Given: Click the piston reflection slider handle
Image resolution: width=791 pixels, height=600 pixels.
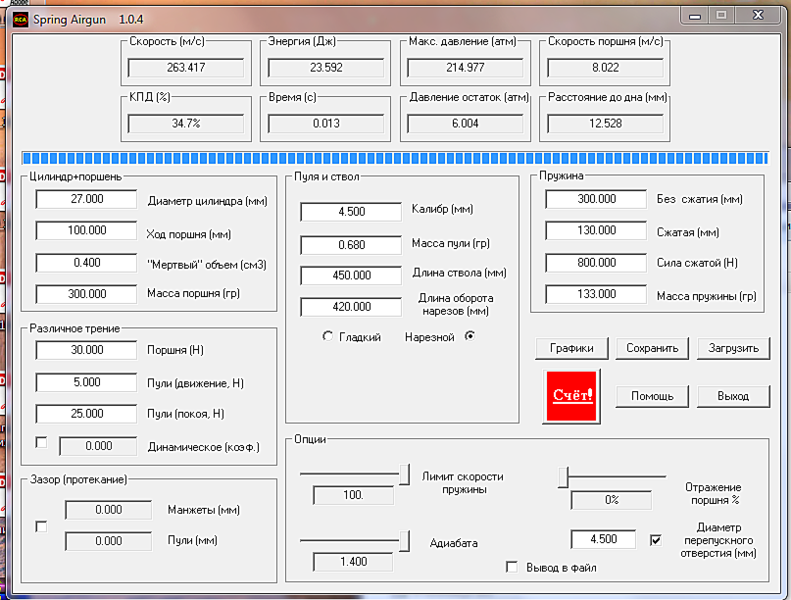Looking at the screenshot, I should [563, 477].
